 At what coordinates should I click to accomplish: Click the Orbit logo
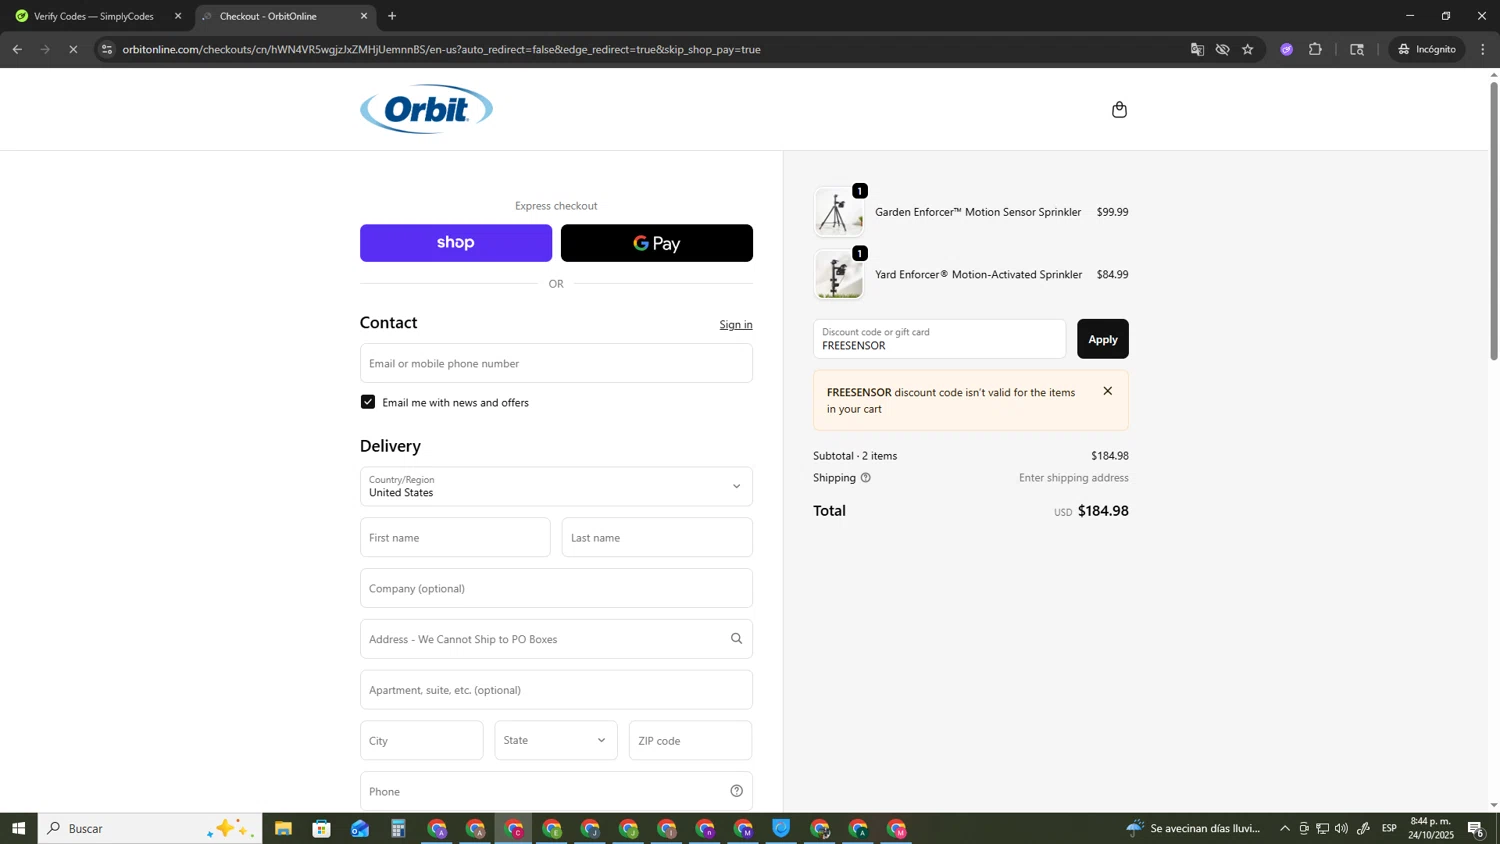(x=426, y=109)
